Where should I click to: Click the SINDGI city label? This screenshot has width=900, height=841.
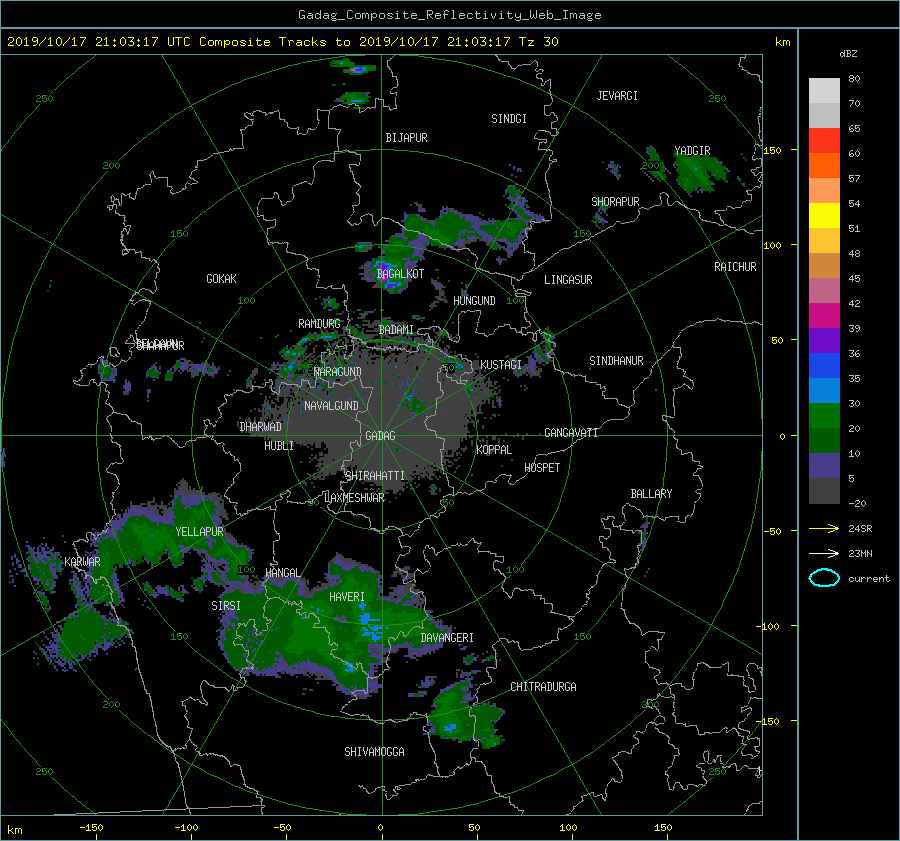click(x=509, y=119)
